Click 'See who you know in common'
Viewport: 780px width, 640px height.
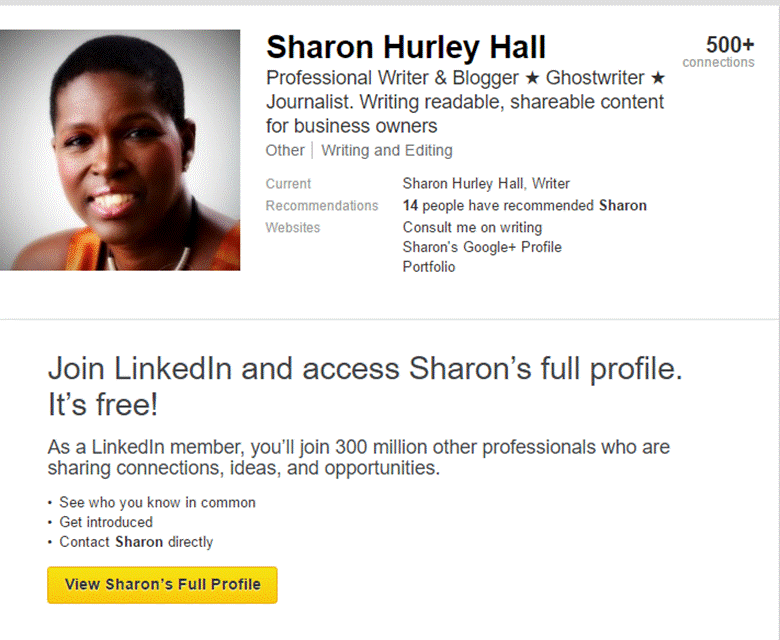coord(157,502)
